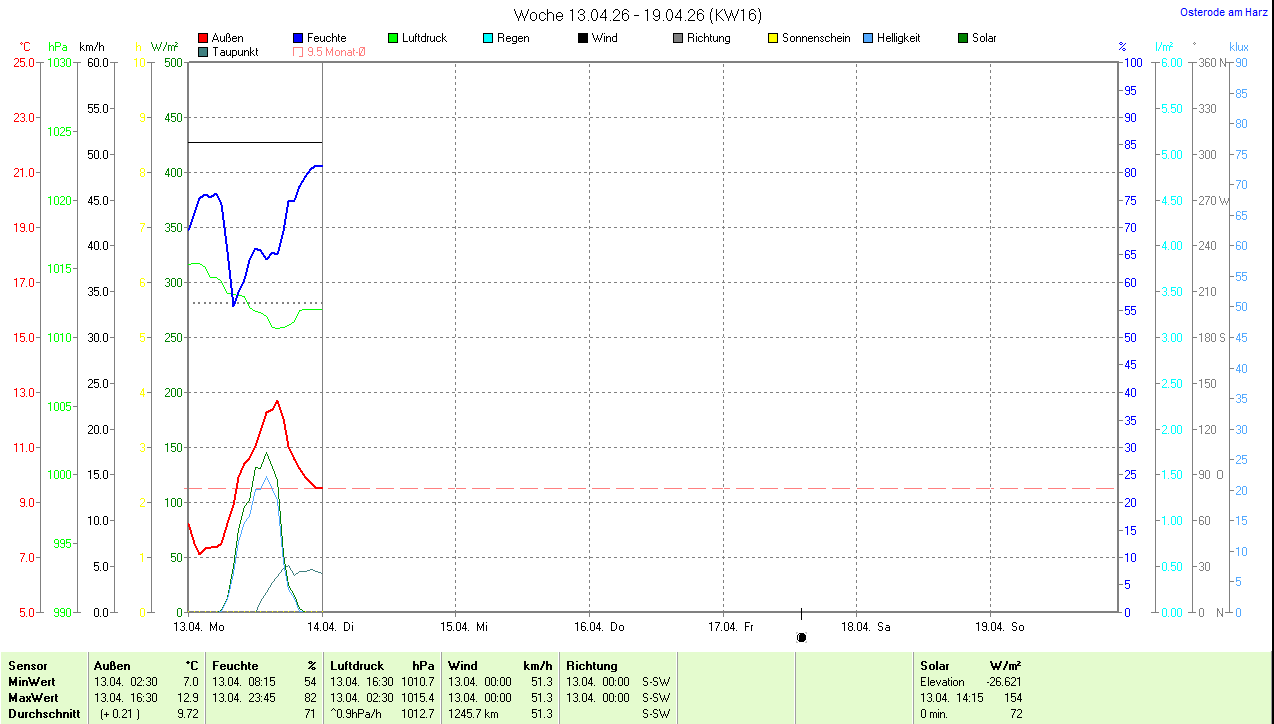Click the blue Feuchte legend square
Screen dimensions: 1274x724
298,38
